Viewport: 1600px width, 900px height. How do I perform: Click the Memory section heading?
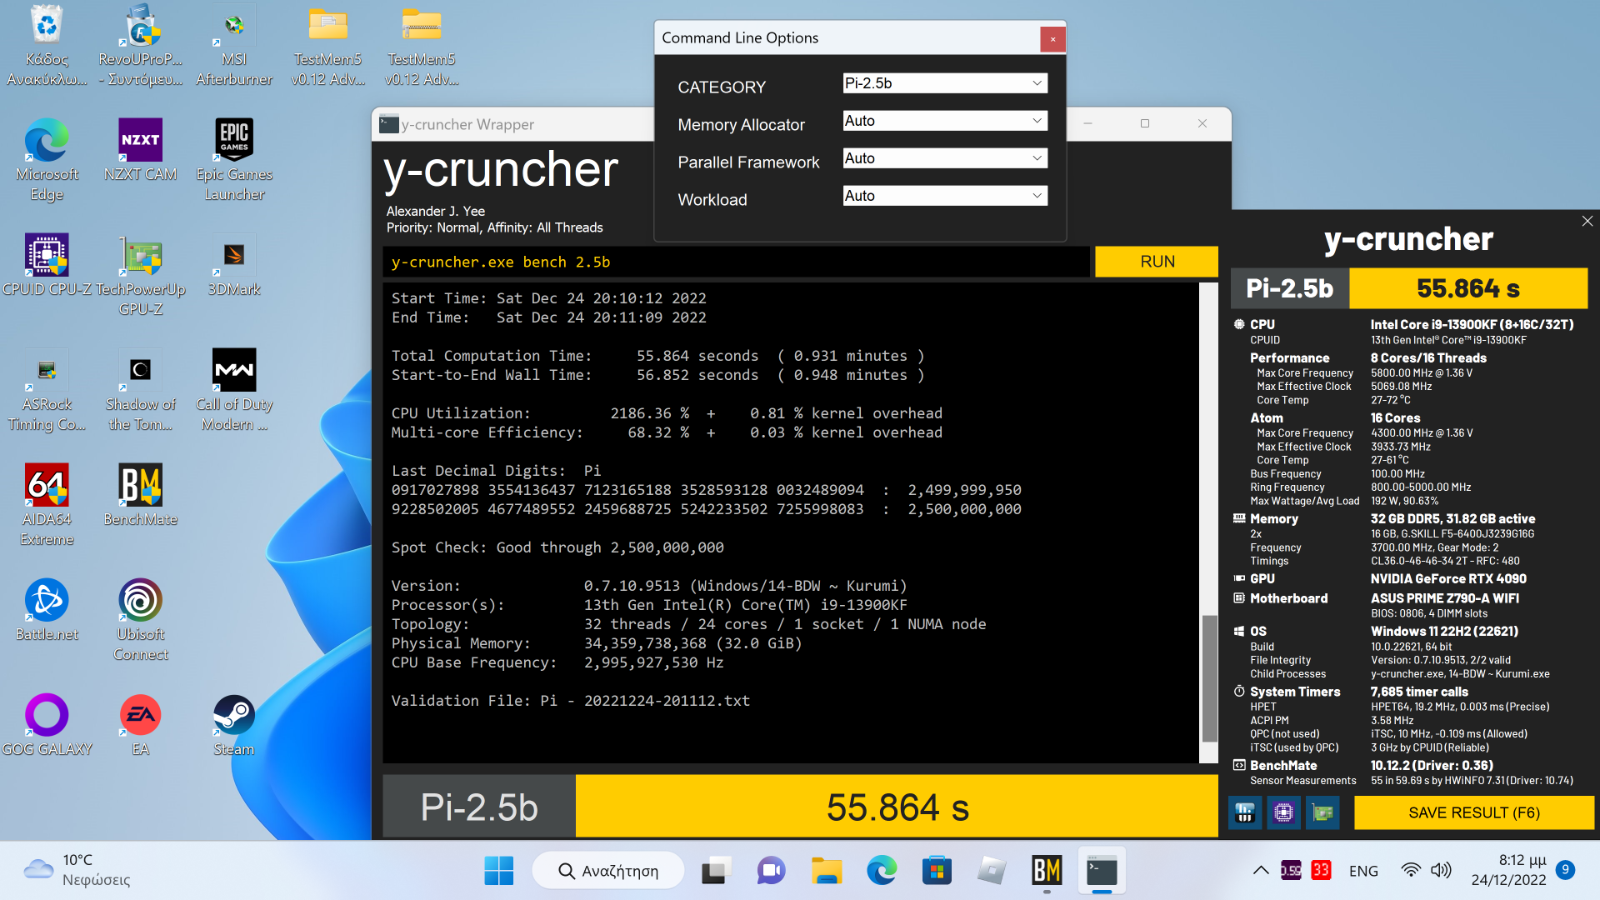1273,519
